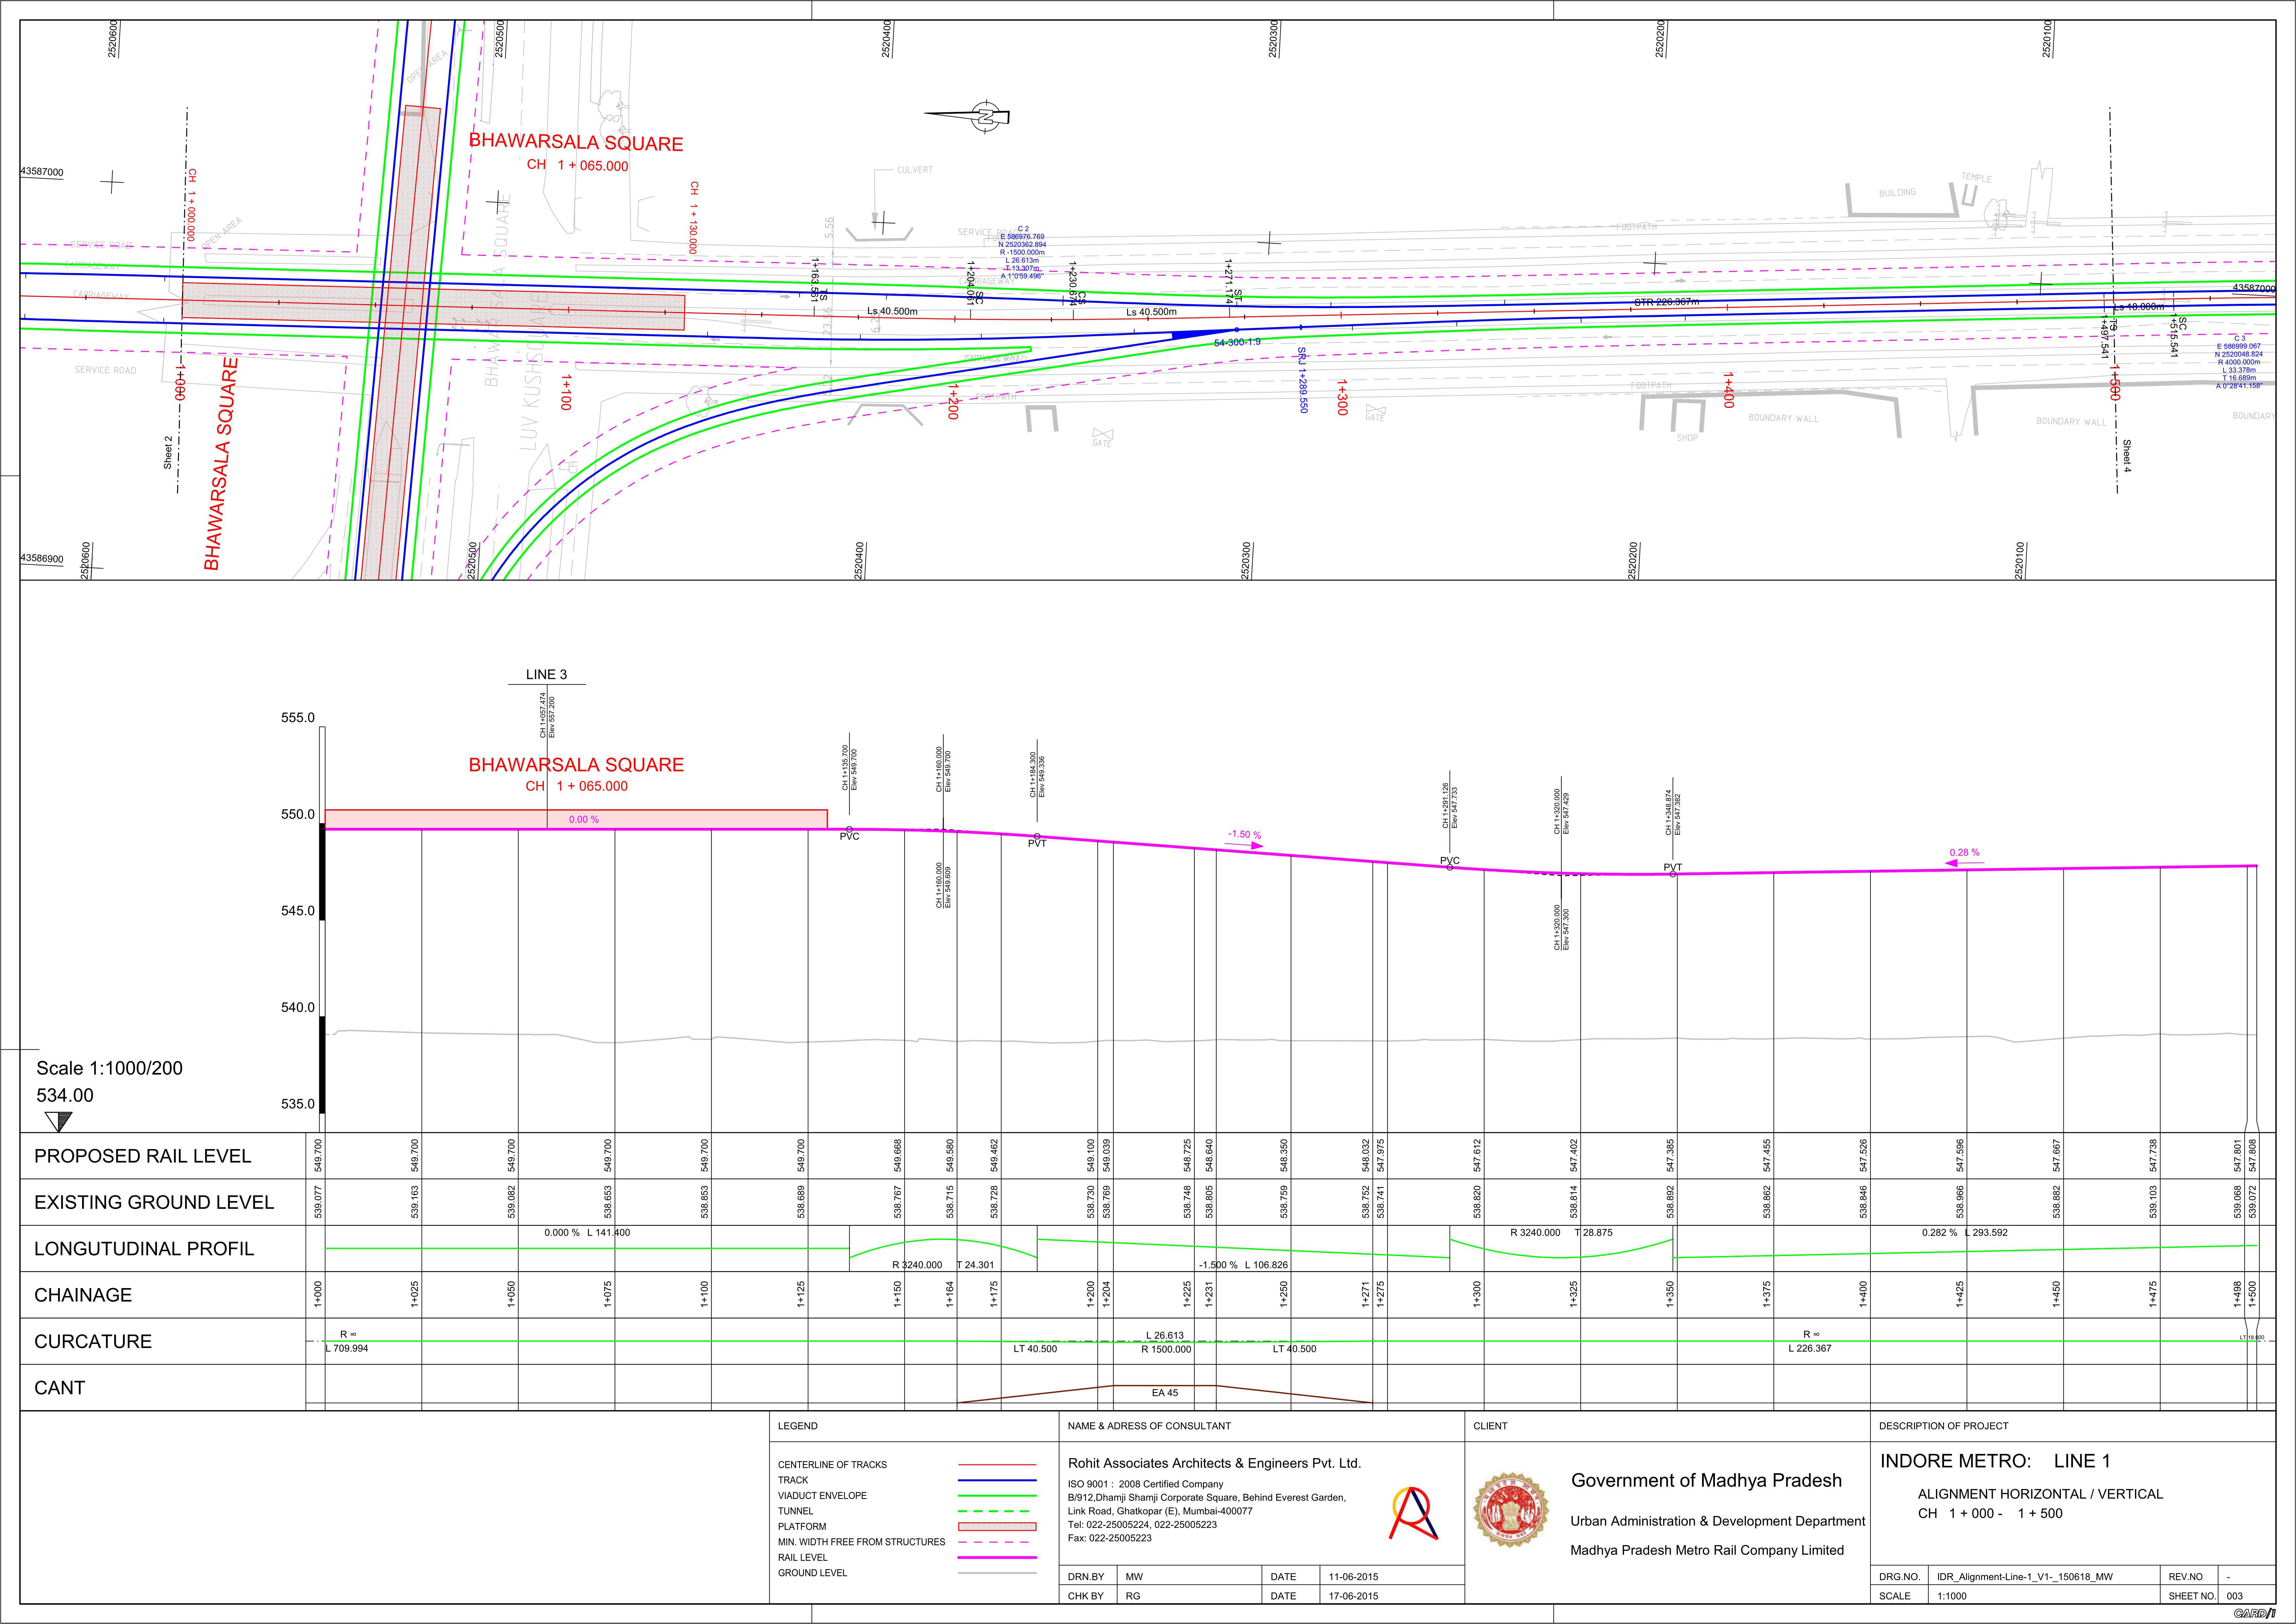This screenshot has width=2296, height=1624.
Task: Click the 1:1000 scale value in title block
Action: [x=1952, y=1596]
